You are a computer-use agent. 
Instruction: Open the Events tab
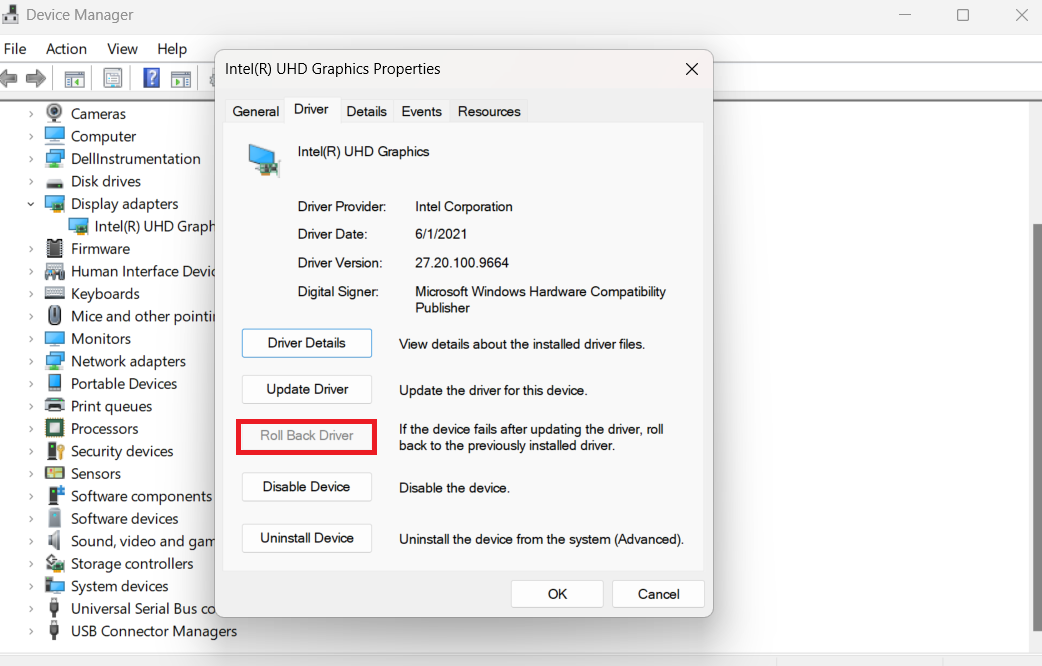421,111
